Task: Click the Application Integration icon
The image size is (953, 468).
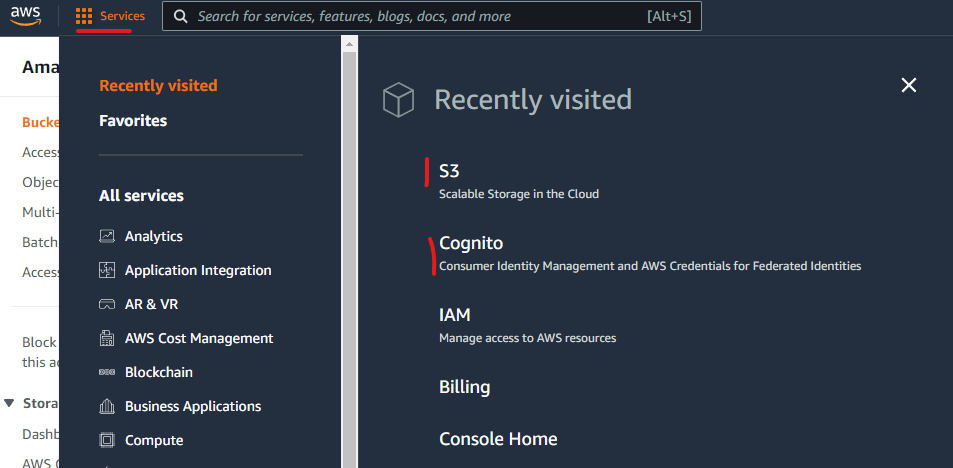Action: click(107, 270)
